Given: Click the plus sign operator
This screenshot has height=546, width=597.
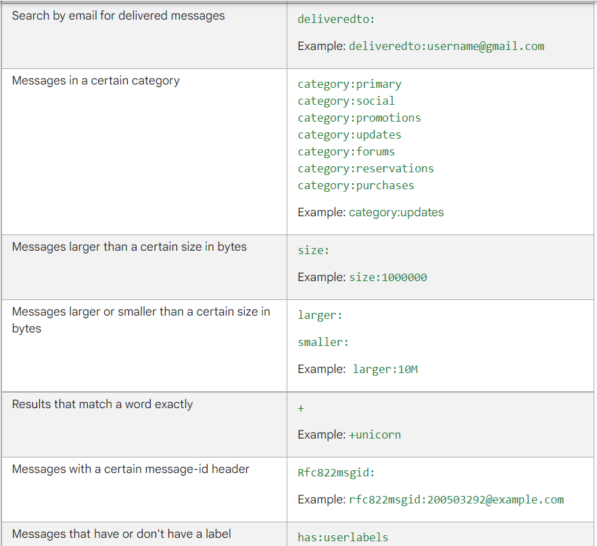Looking at the screenshot, I should pos(301,409).
